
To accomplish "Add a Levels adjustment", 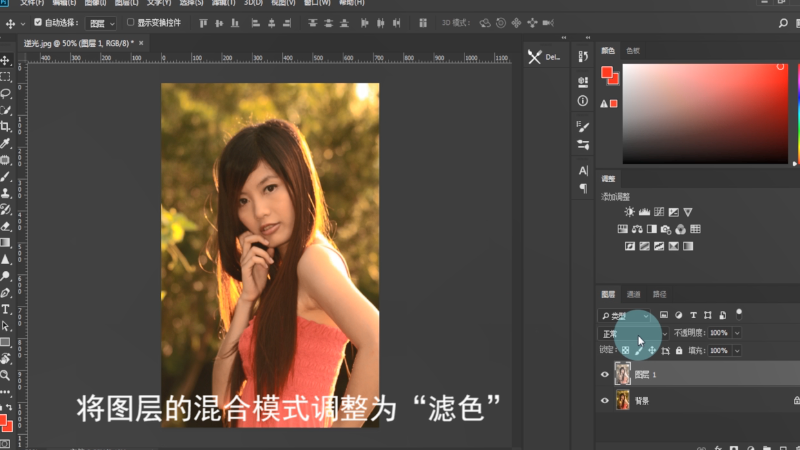I will click(644, 212).
